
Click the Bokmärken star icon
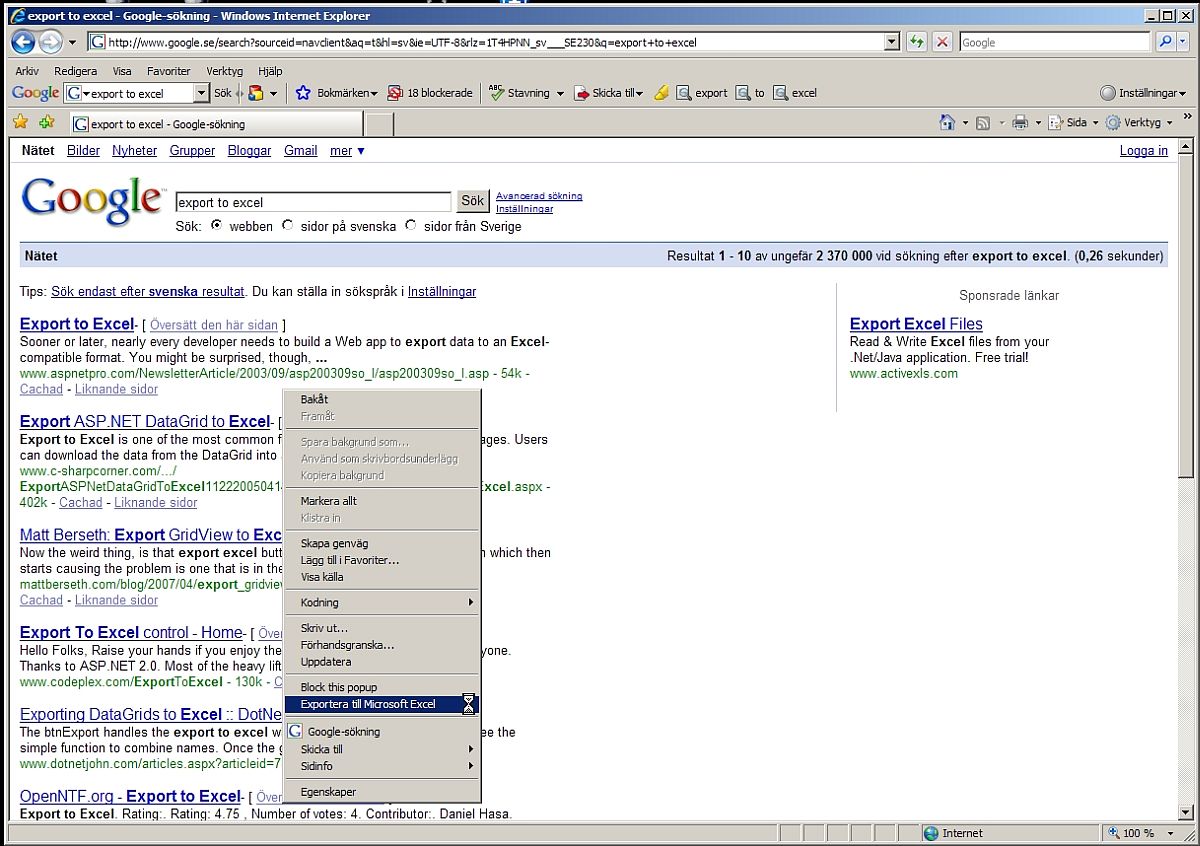[x=303, y=93]
